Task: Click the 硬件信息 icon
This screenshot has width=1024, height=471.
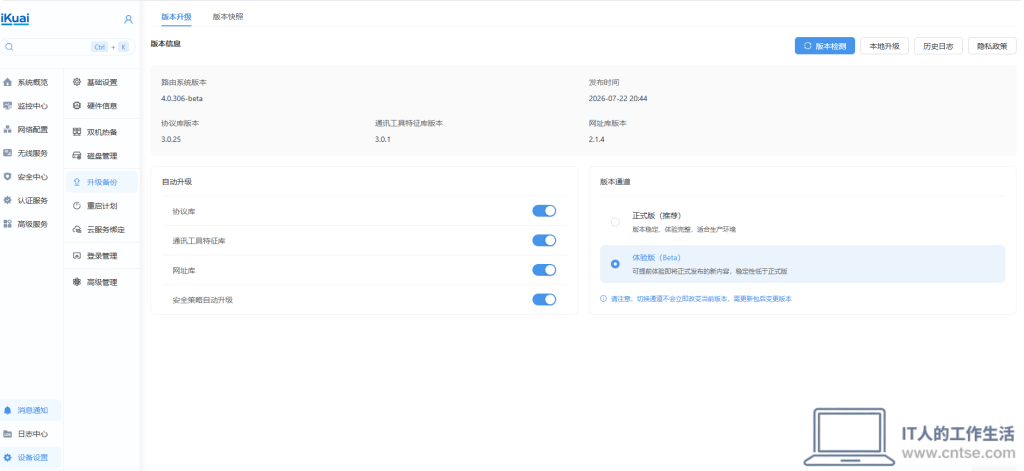Action: (76, 106)
